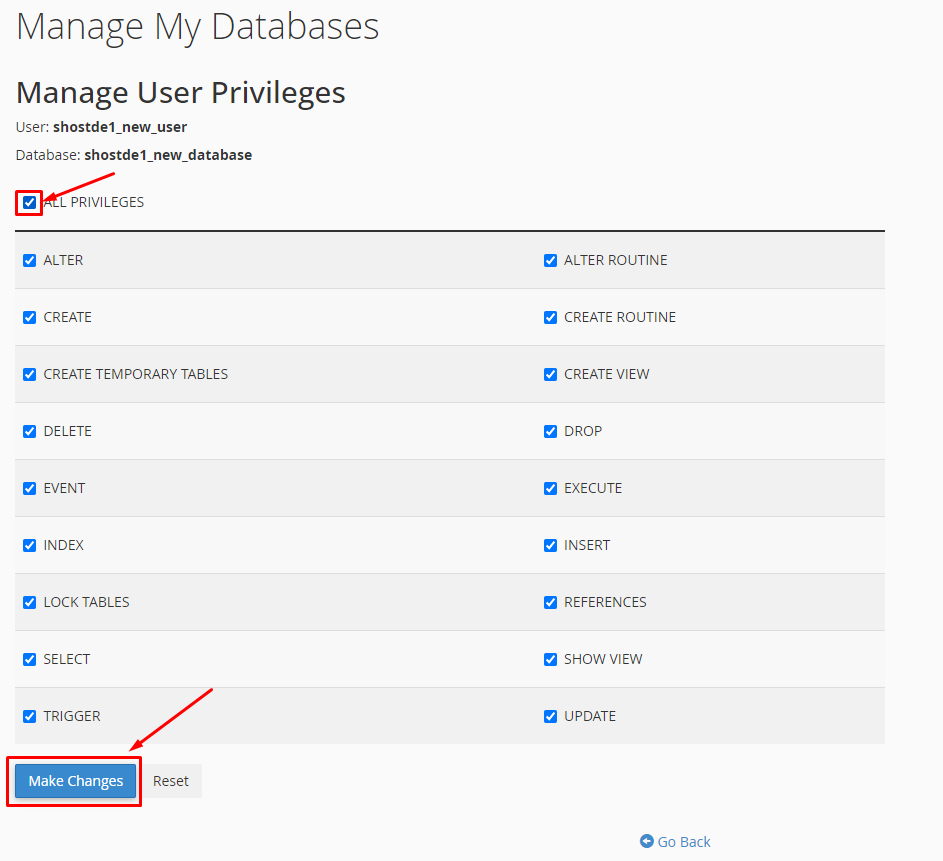
Task: Disable the CREATE TEMPORARY TABLES privilege
Action: [x=29, y=374]
